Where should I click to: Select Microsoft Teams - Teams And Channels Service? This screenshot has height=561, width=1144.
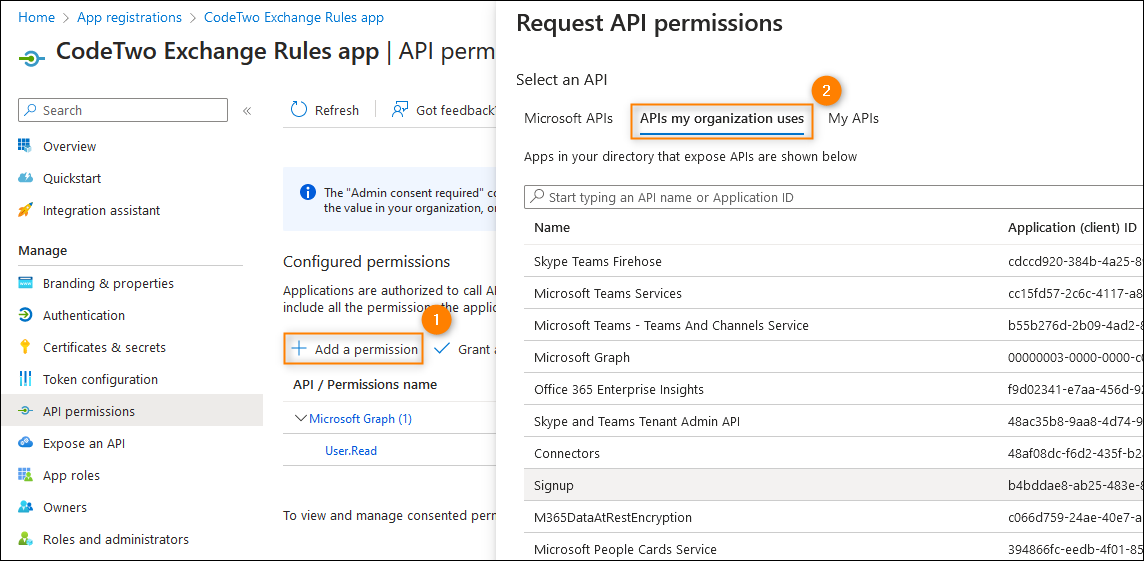click(834, 325)
